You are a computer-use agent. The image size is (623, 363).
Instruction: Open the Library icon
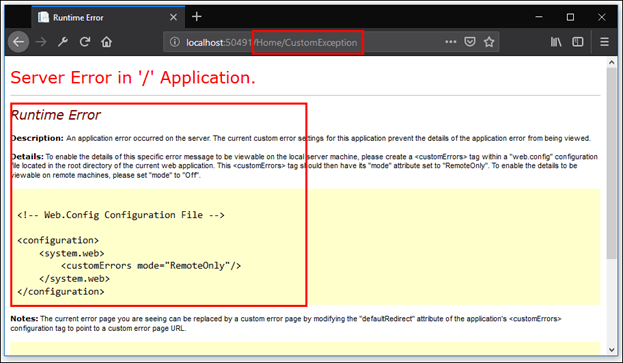556,42
